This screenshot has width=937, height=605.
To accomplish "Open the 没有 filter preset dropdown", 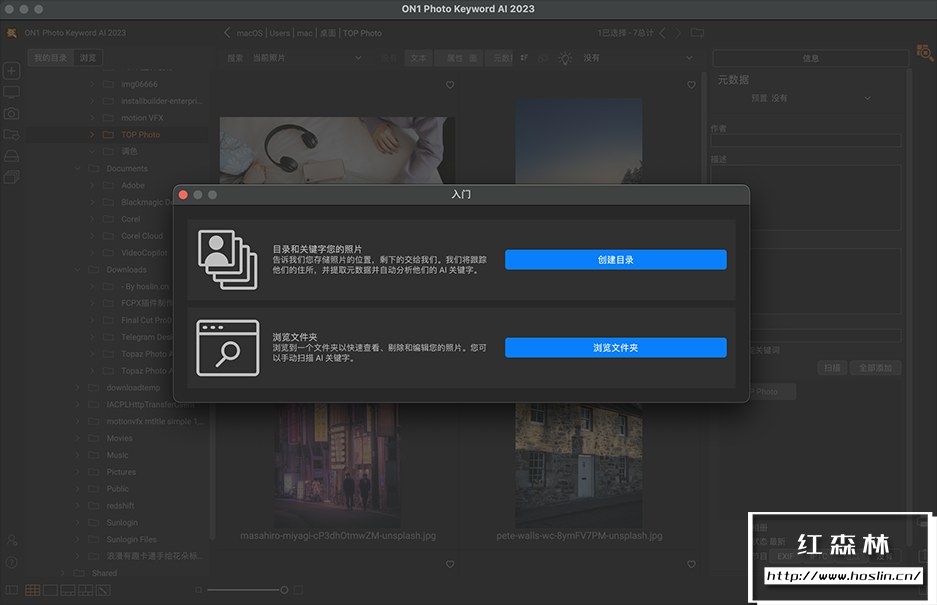I will point(638,58).
